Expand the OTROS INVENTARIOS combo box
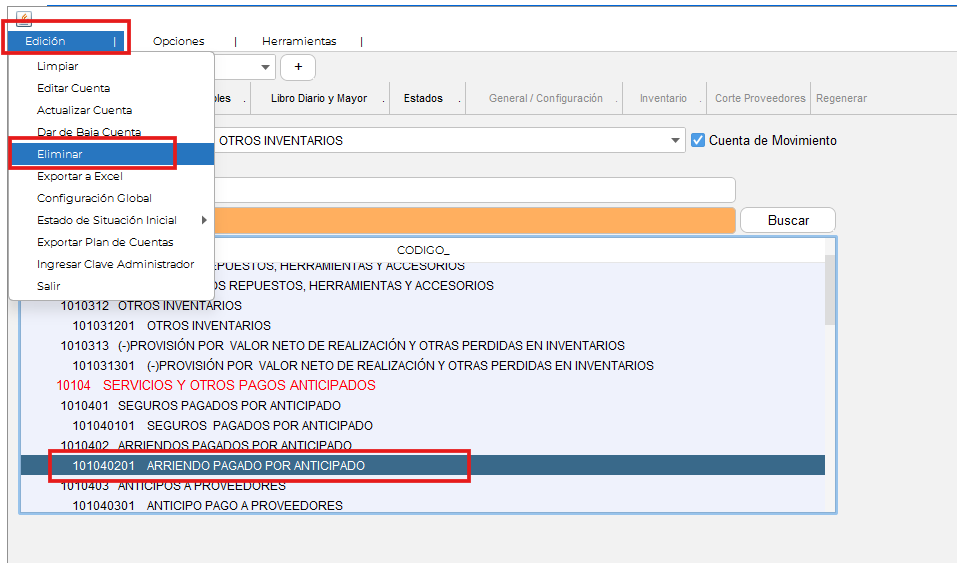Image resolution: width=957 pixels, height=563 pixels. [676, 141]
